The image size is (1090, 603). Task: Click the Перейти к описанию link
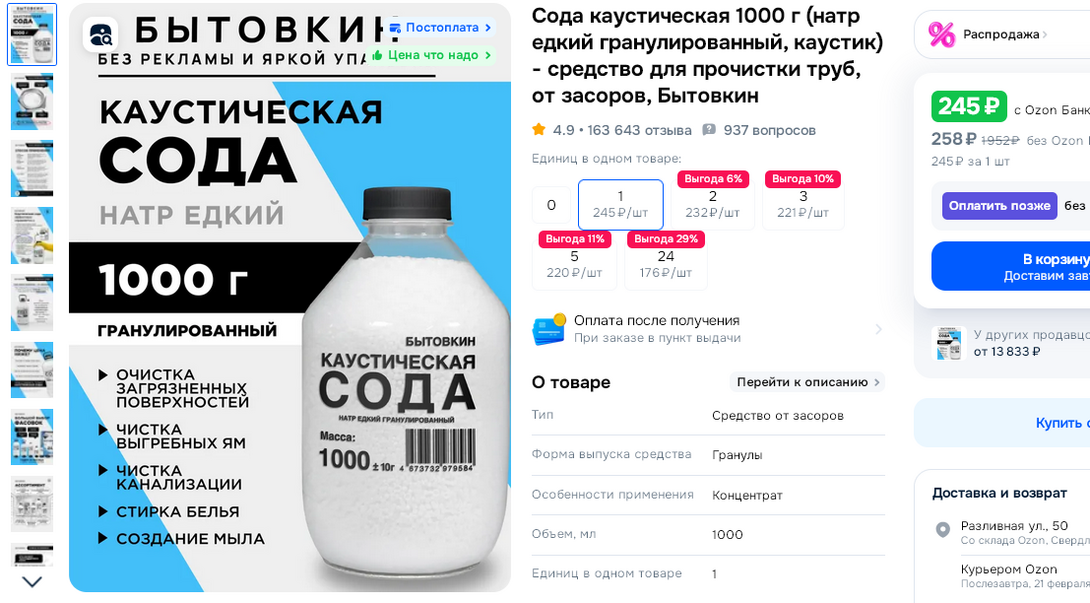pyautogui.click(x=806, y=382)
